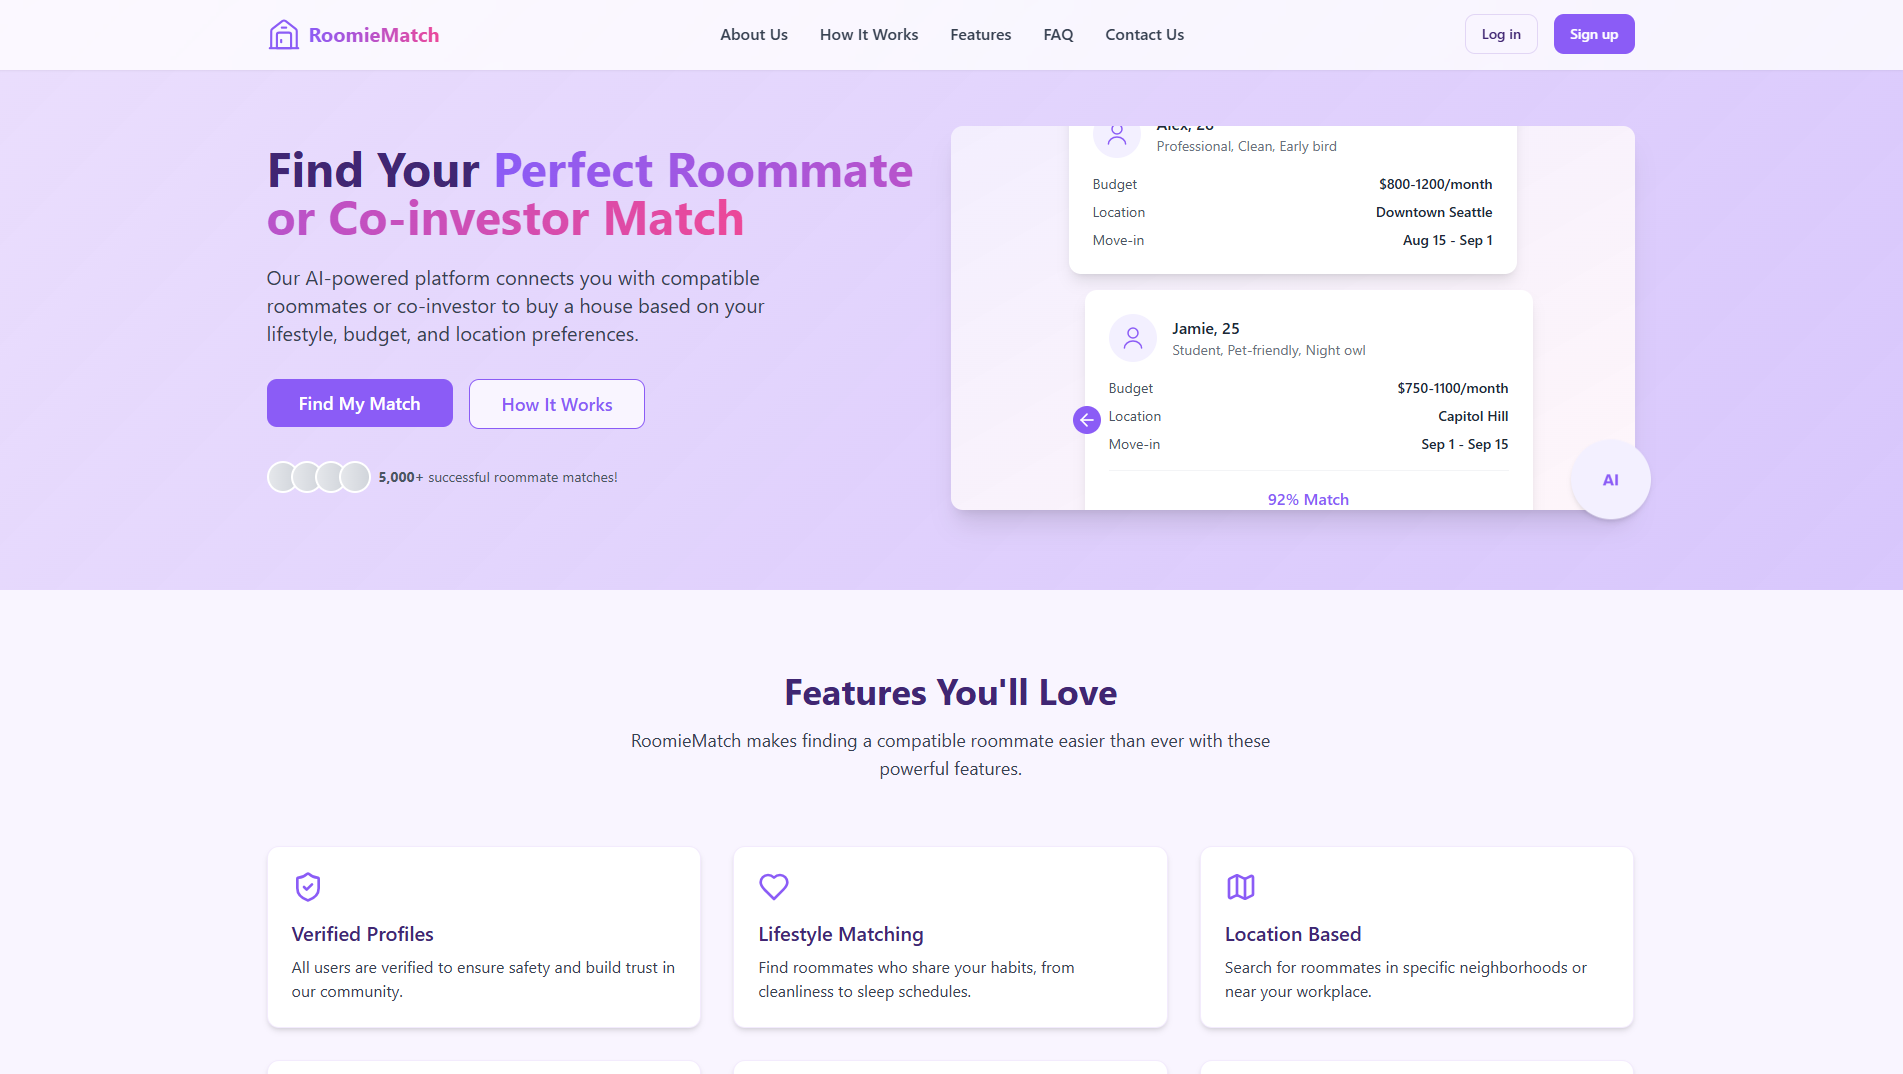Open the About Us navigation item
The height and width of the screenshot is (1074, 1903).
tap(753, 34)
